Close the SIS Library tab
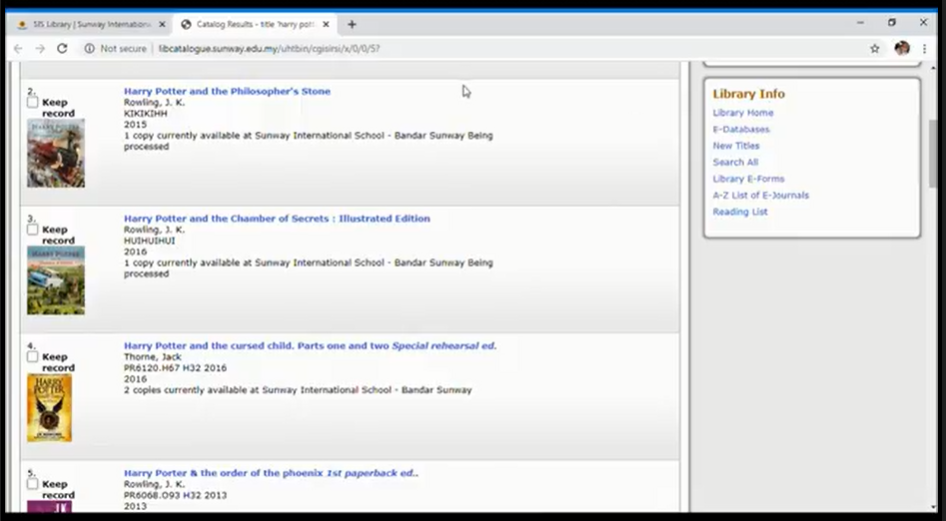 pyautogui.click(x=162, y=25)
